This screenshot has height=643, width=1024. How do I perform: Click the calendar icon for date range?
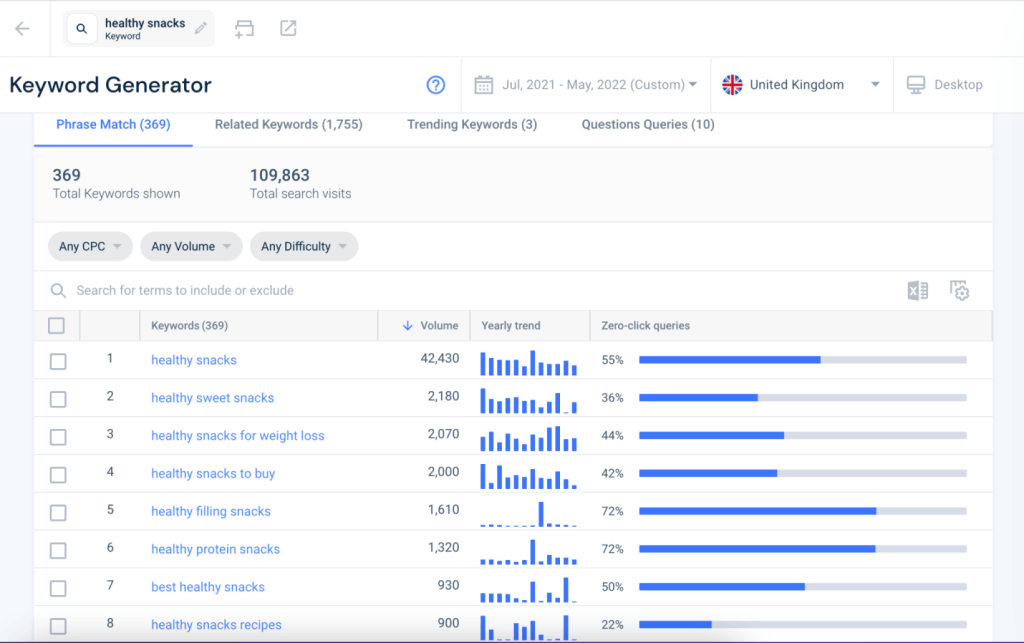pos(483,85)
